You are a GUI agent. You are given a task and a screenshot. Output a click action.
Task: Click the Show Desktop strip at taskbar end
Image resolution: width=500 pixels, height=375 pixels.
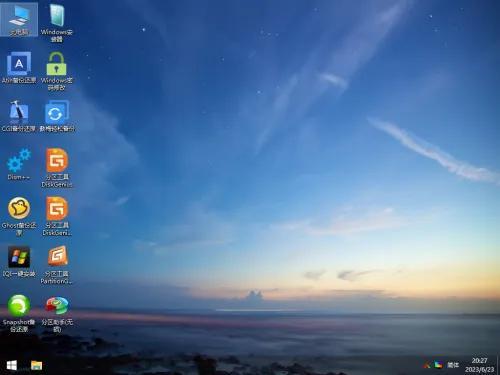tap(498, 365)
